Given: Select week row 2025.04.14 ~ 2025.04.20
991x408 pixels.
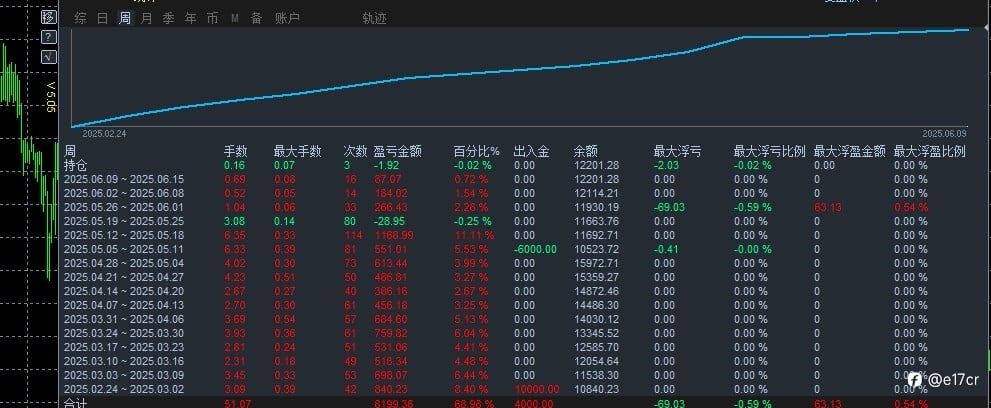Looking at the screenshot, I should (x=124, y=291).
